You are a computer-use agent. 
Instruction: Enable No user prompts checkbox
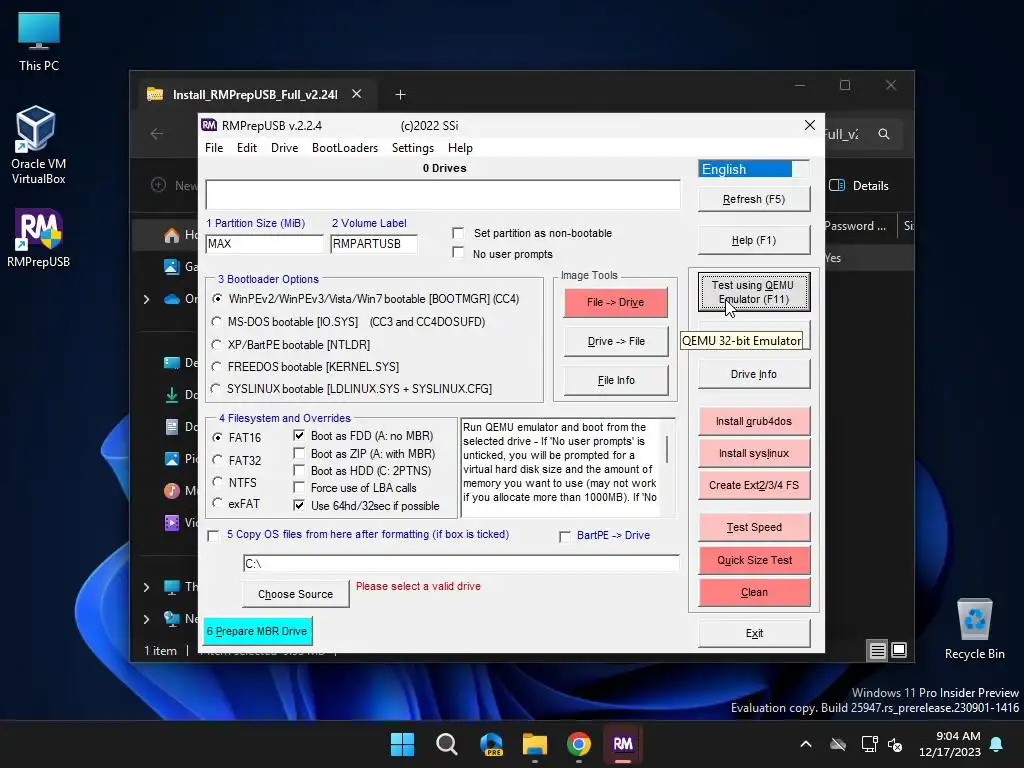point(458,253)
